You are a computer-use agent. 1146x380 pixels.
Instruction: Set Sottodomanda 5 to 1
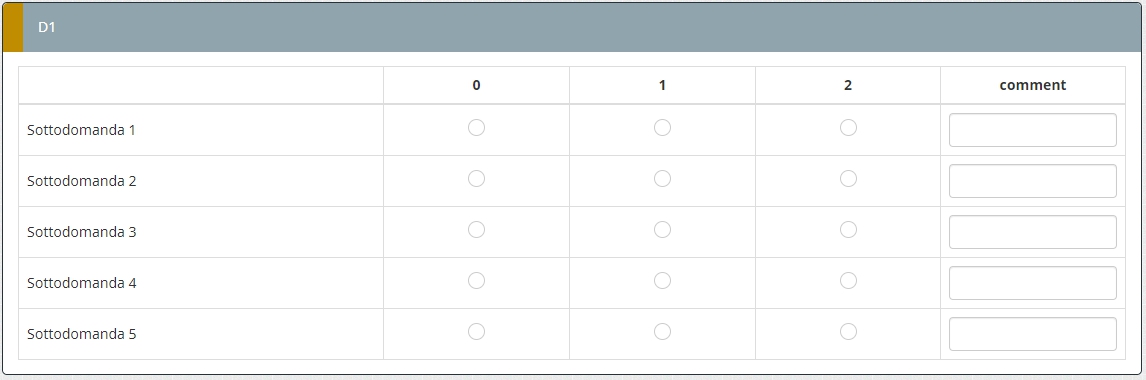(x=662, y=332)
